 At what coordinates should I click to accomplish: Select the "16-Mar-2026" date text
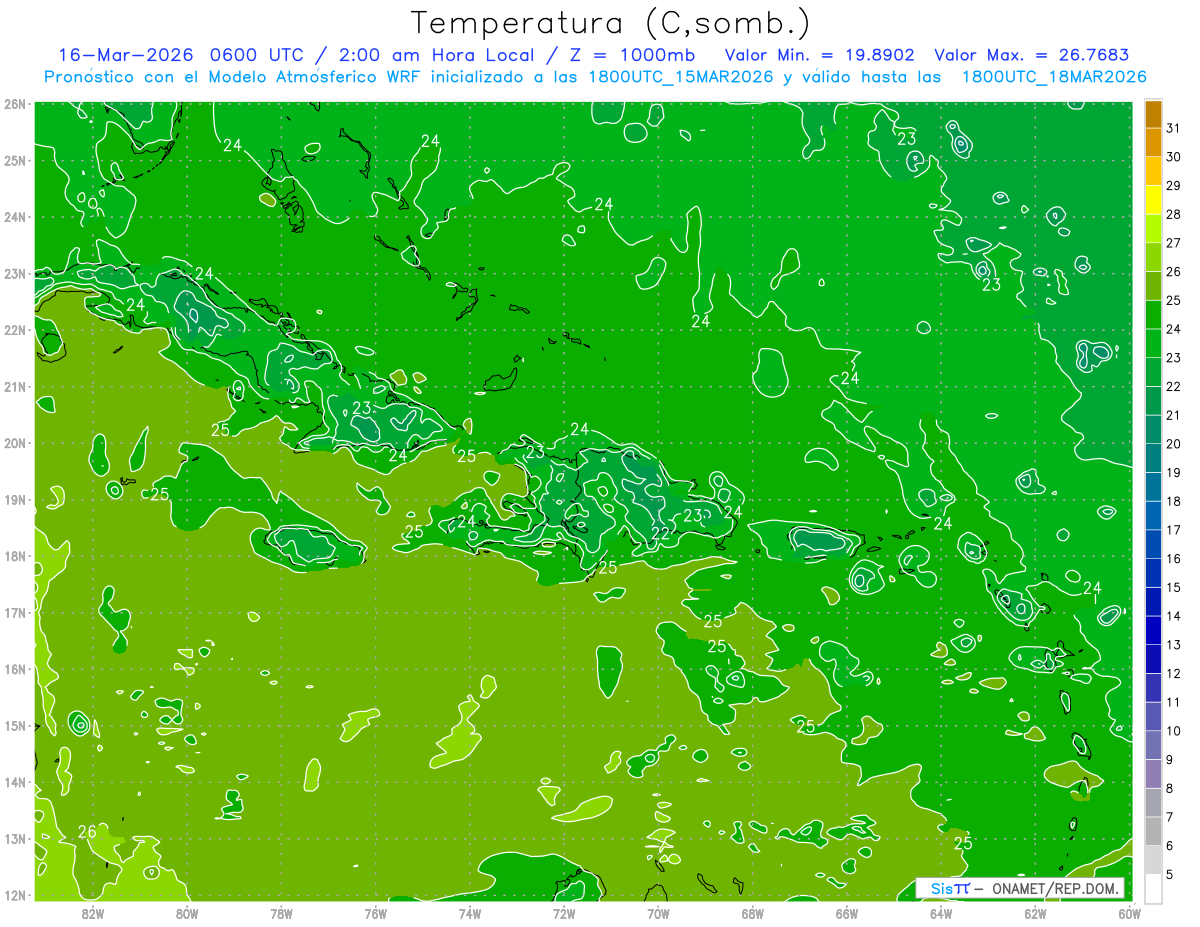click(125, 54)
